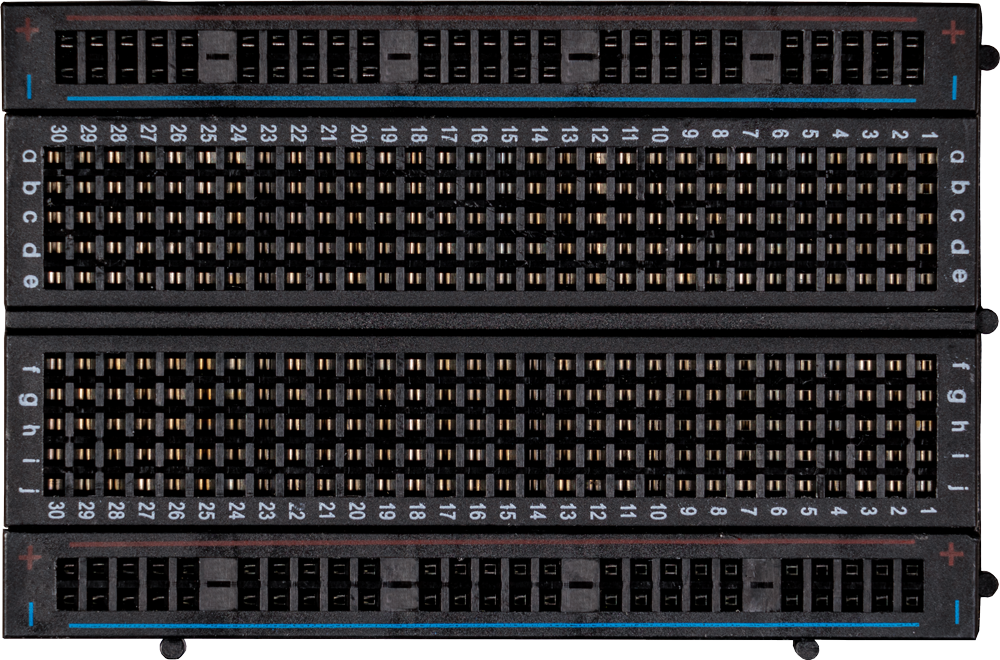Click the row letter 'e' on the left edge

[30, 279]
